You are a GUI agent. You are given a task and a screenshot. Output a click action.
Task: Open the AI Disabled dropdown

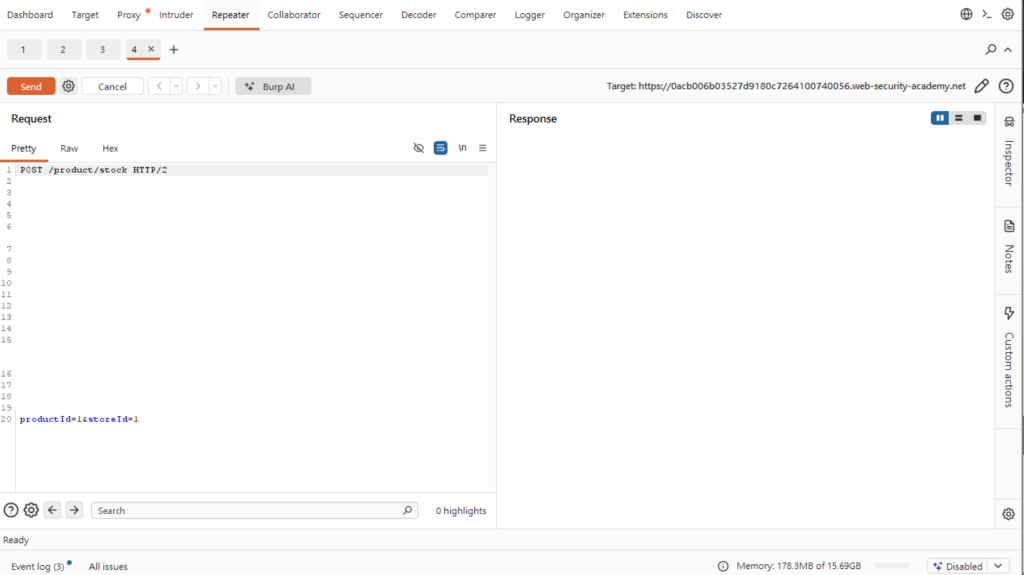tap(969, 567)
